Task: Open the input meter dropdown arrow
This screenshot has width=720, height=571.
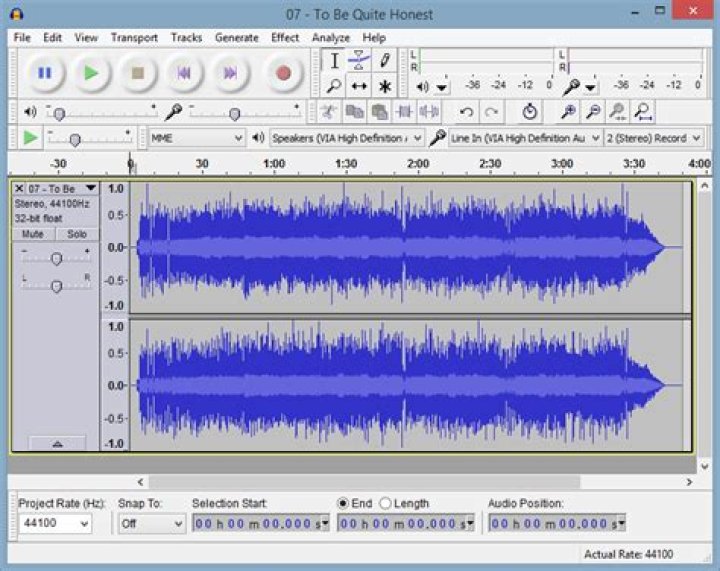Action: 591,87
